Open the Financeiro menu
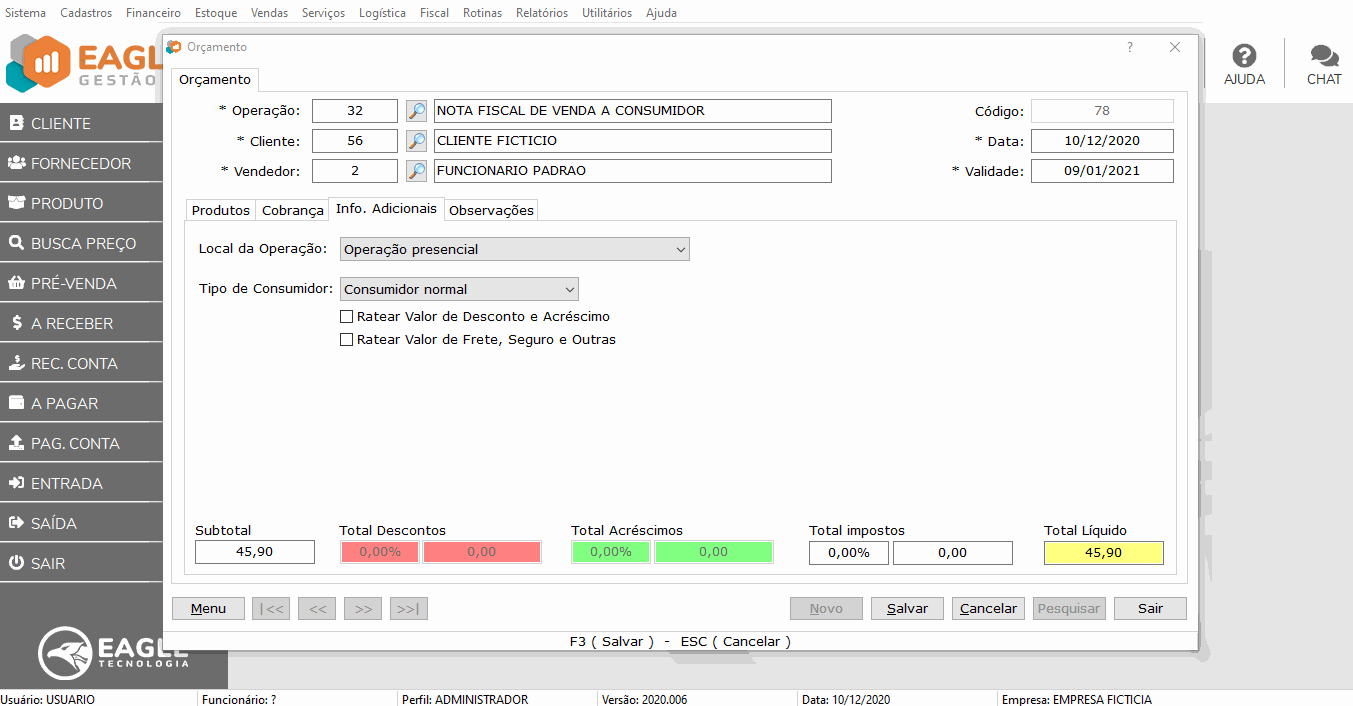 [153, 13]
